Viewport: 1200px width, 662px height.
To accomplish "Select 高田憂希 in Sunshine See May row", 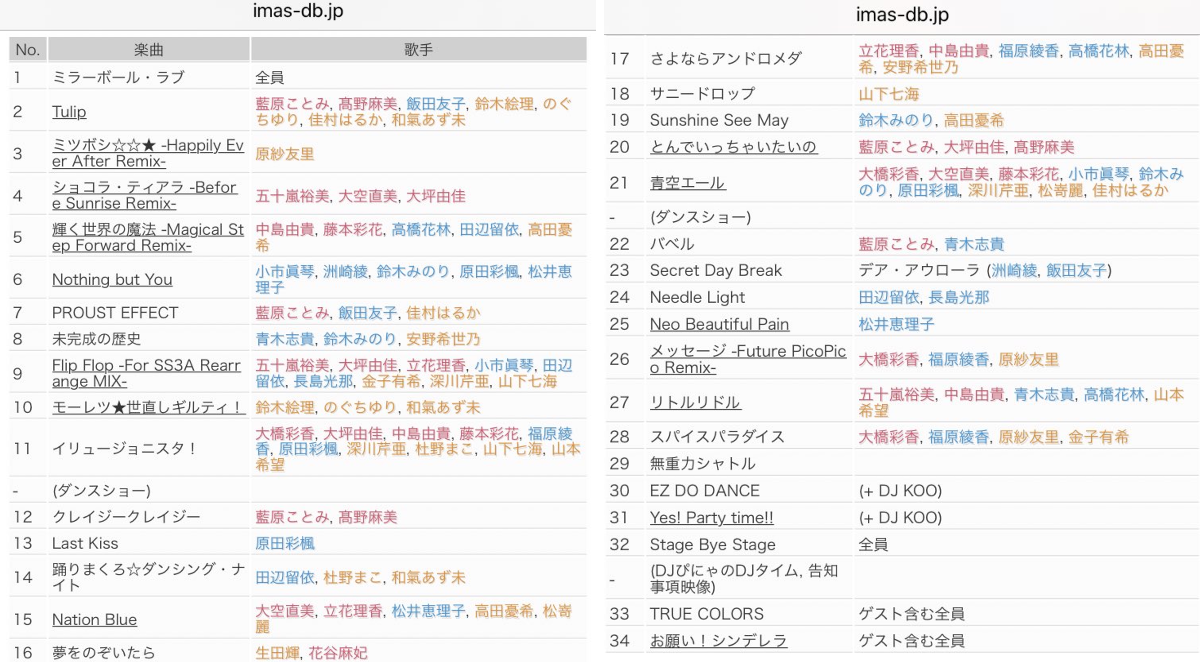I will pos(974,120).
